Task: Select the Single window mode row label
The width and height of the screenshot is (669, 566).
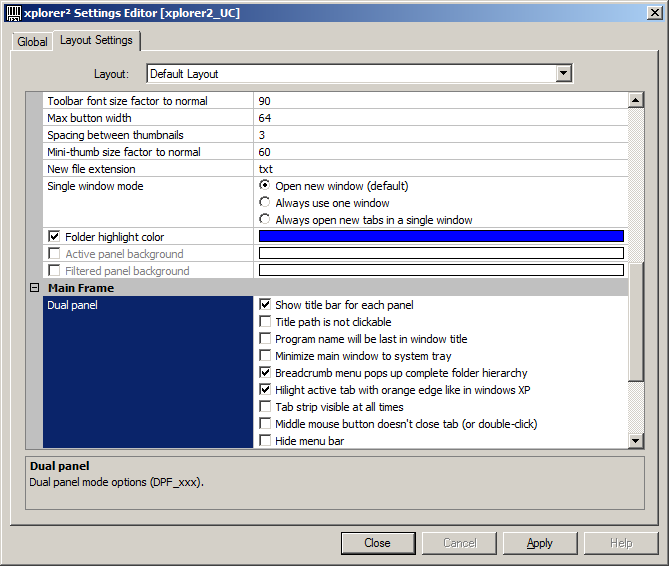Action: point(95,186)
